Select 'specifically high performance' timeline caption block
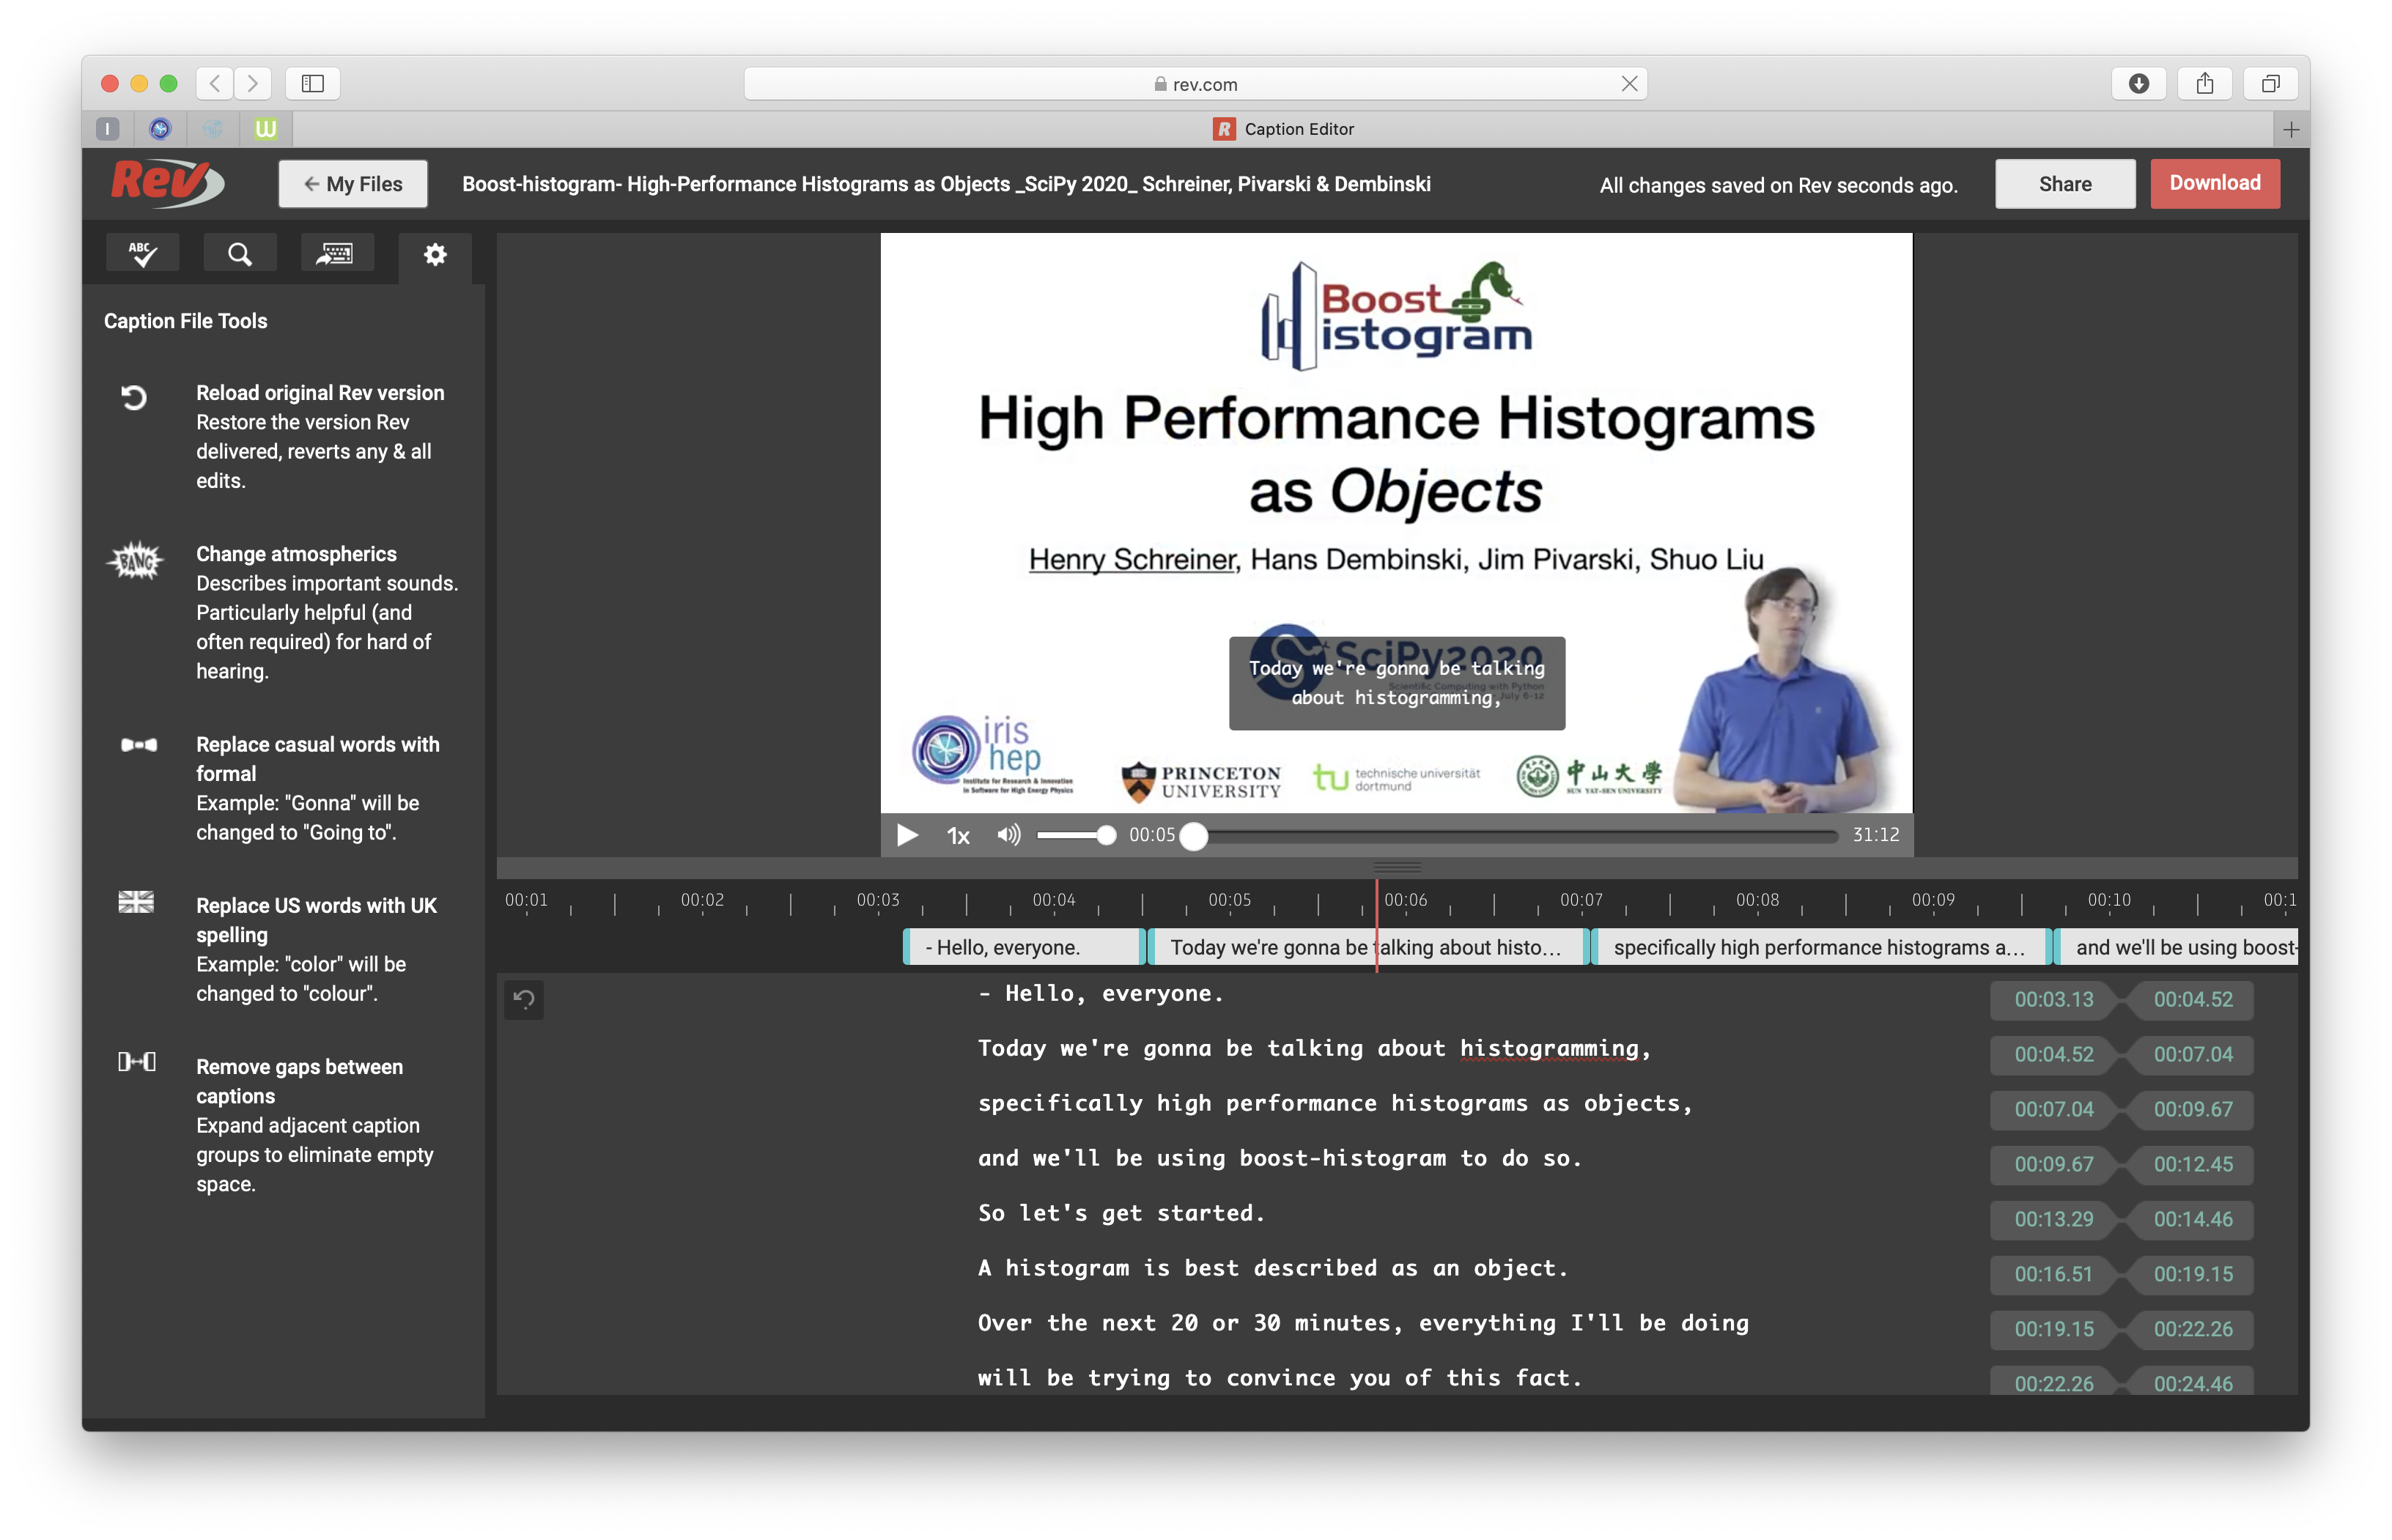2392x1540 pixels. coord(1821,947)
